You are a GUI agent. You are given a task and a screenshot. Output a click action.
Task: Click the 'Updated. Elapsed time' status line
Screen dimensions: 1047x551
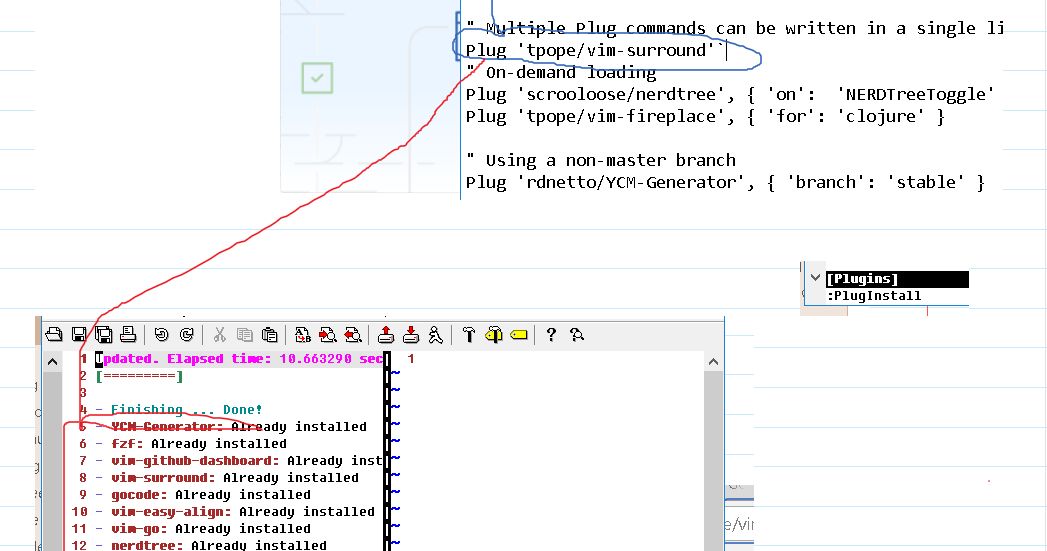240,359
